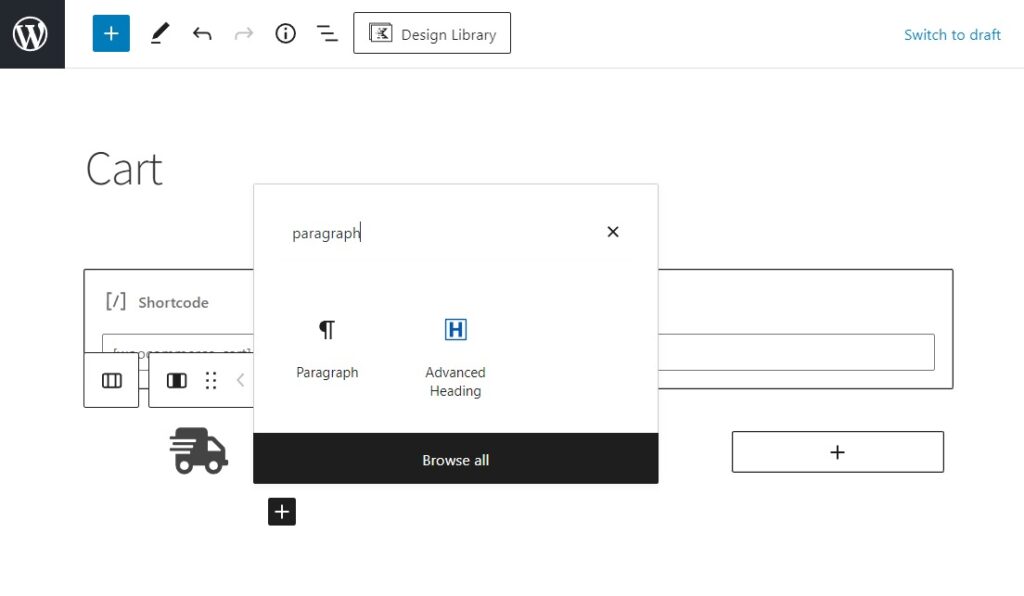This screenshot has height=596, width=1024.
Task: Click the Undo arrow
Action: [x=202, y=34]
